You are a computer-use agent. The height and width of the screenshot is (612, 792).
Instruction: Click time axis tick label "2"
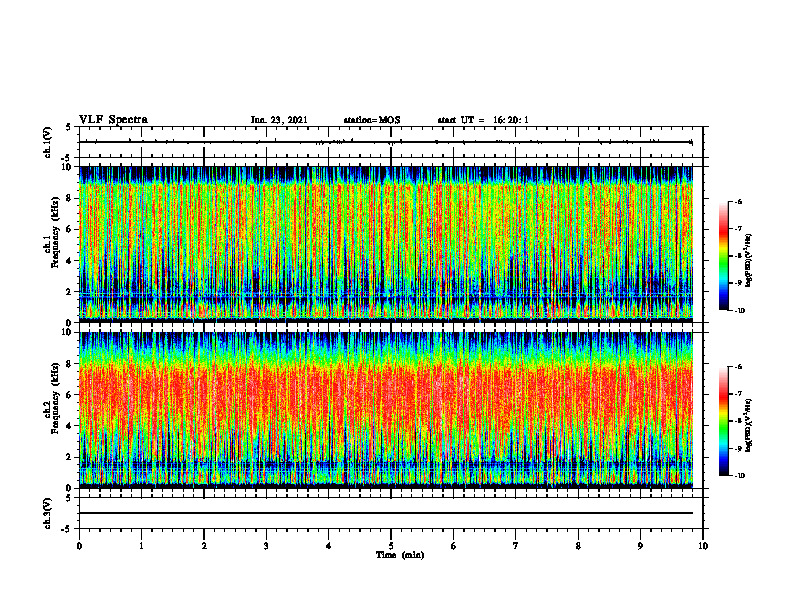coord(204,546)
